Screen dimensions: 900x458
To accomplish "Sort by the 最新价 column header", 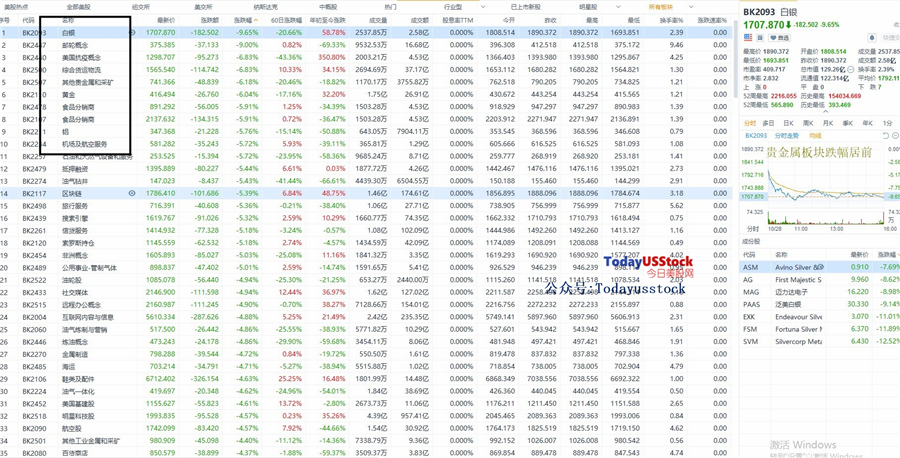I will coord(166,20).
